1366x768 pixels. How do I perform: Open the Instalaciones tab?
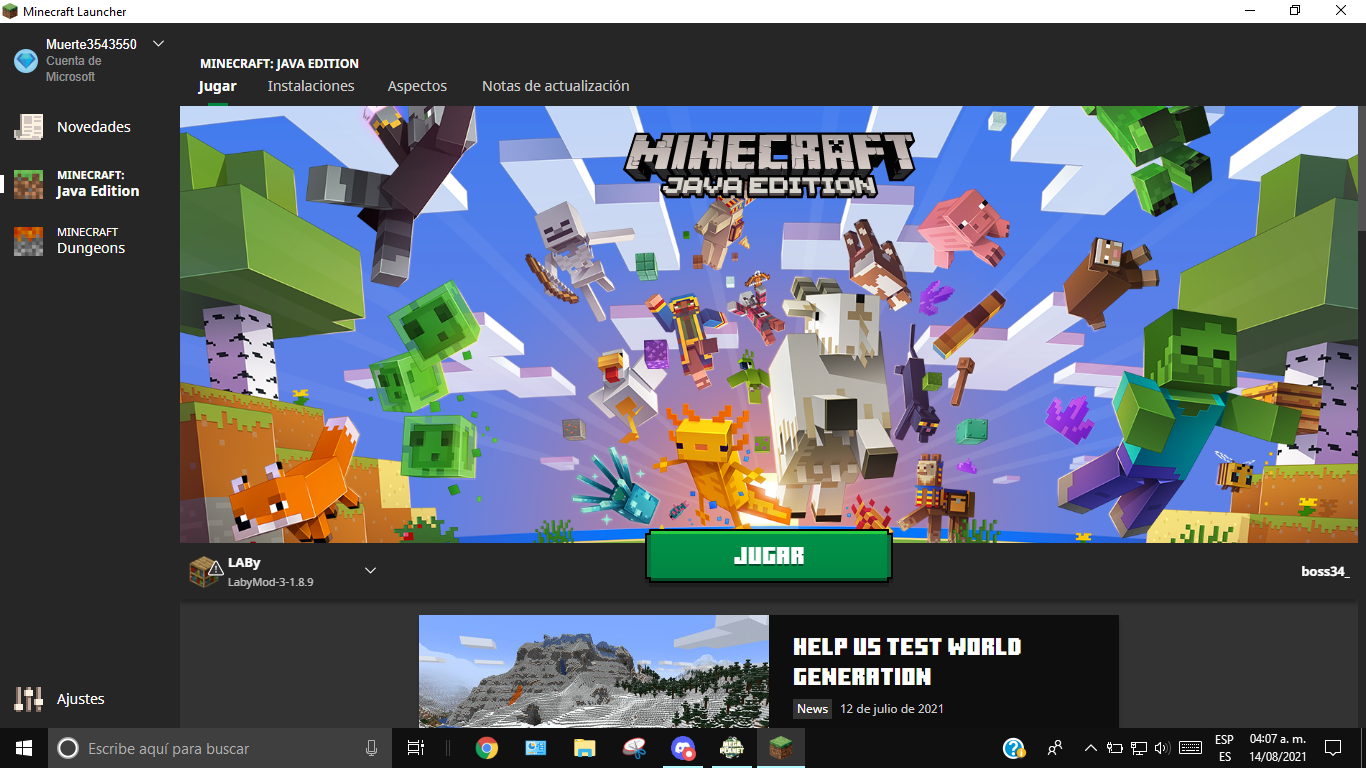(311, 86)
